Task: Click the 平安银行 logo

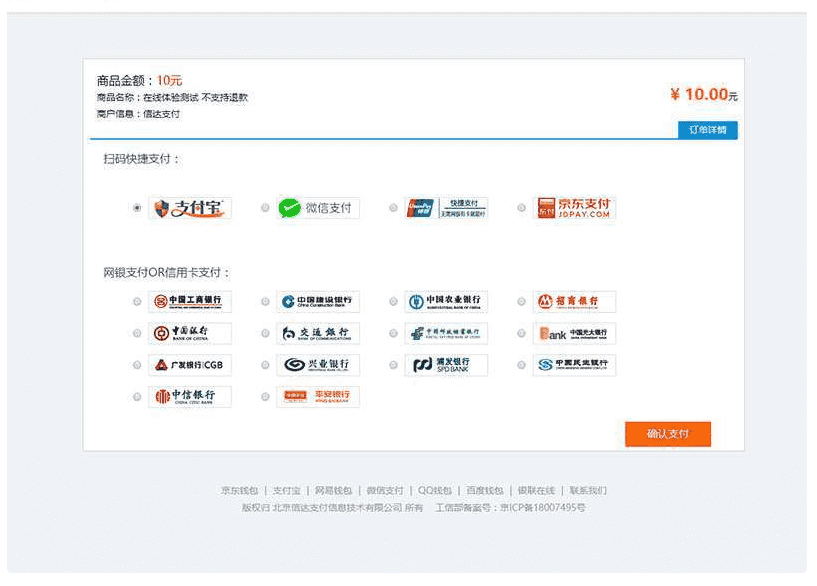Action: pos(318,397)
